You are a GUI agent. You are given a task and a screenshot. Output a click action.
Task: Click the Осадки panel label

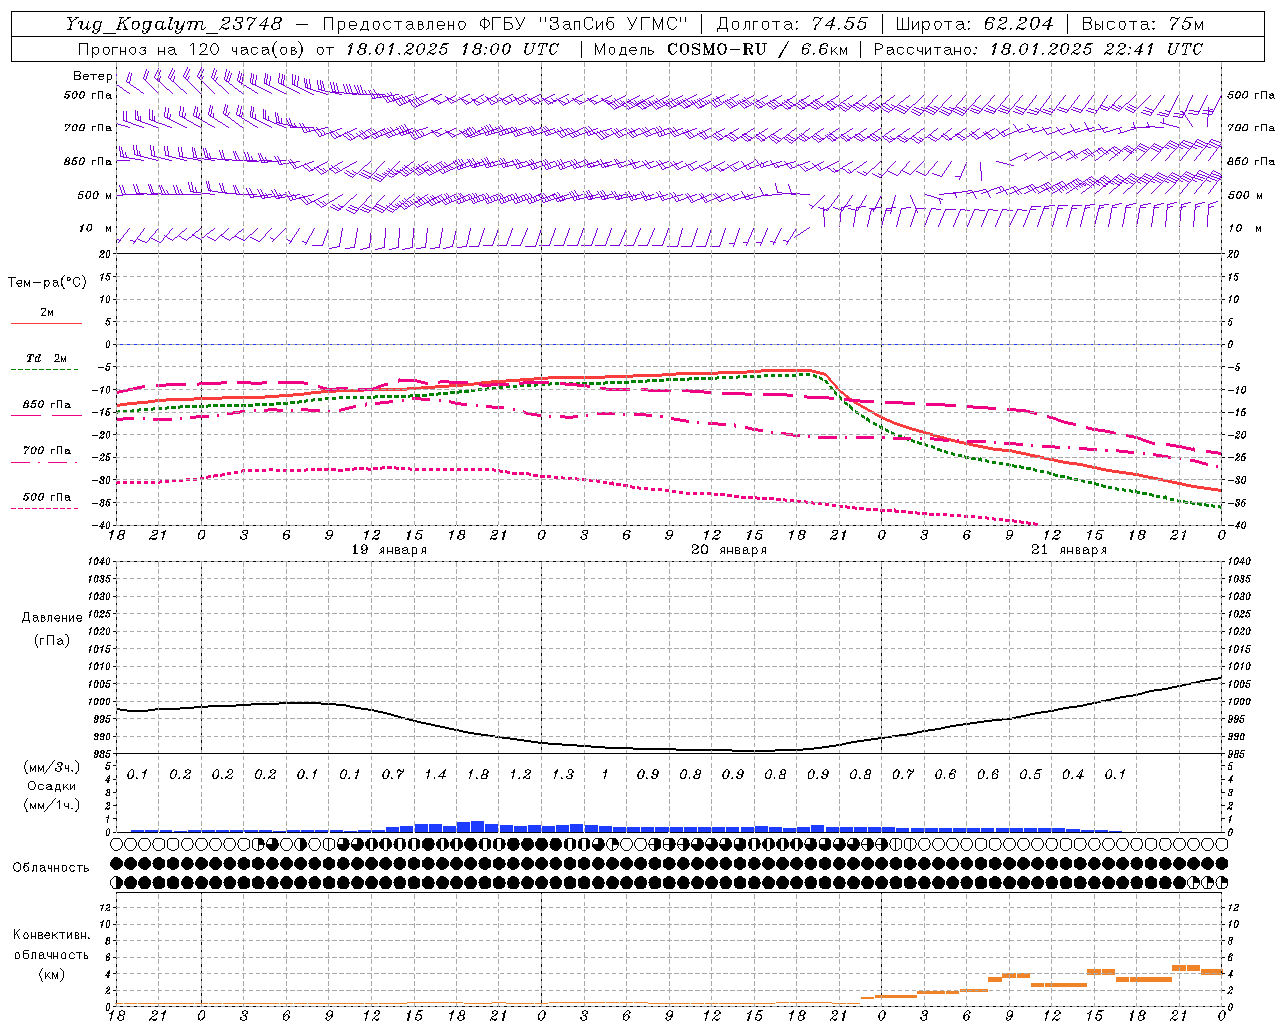[x=52, y=786]
